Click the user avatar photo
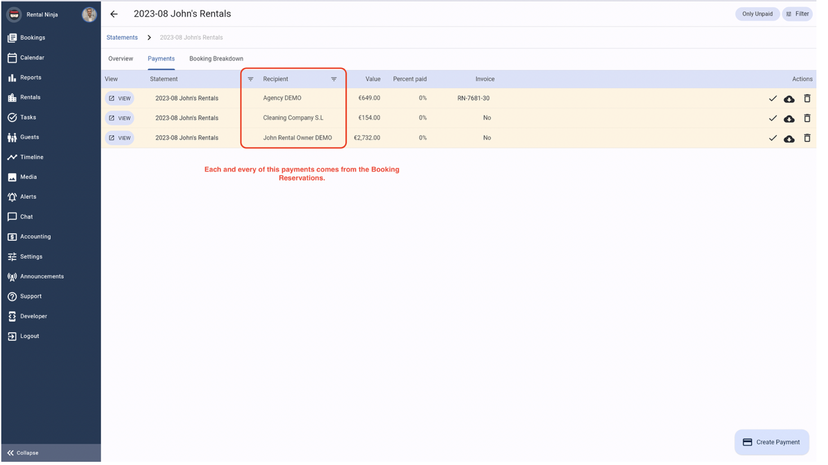This screenshot has height=465, width=828. [x=90, y=15]
